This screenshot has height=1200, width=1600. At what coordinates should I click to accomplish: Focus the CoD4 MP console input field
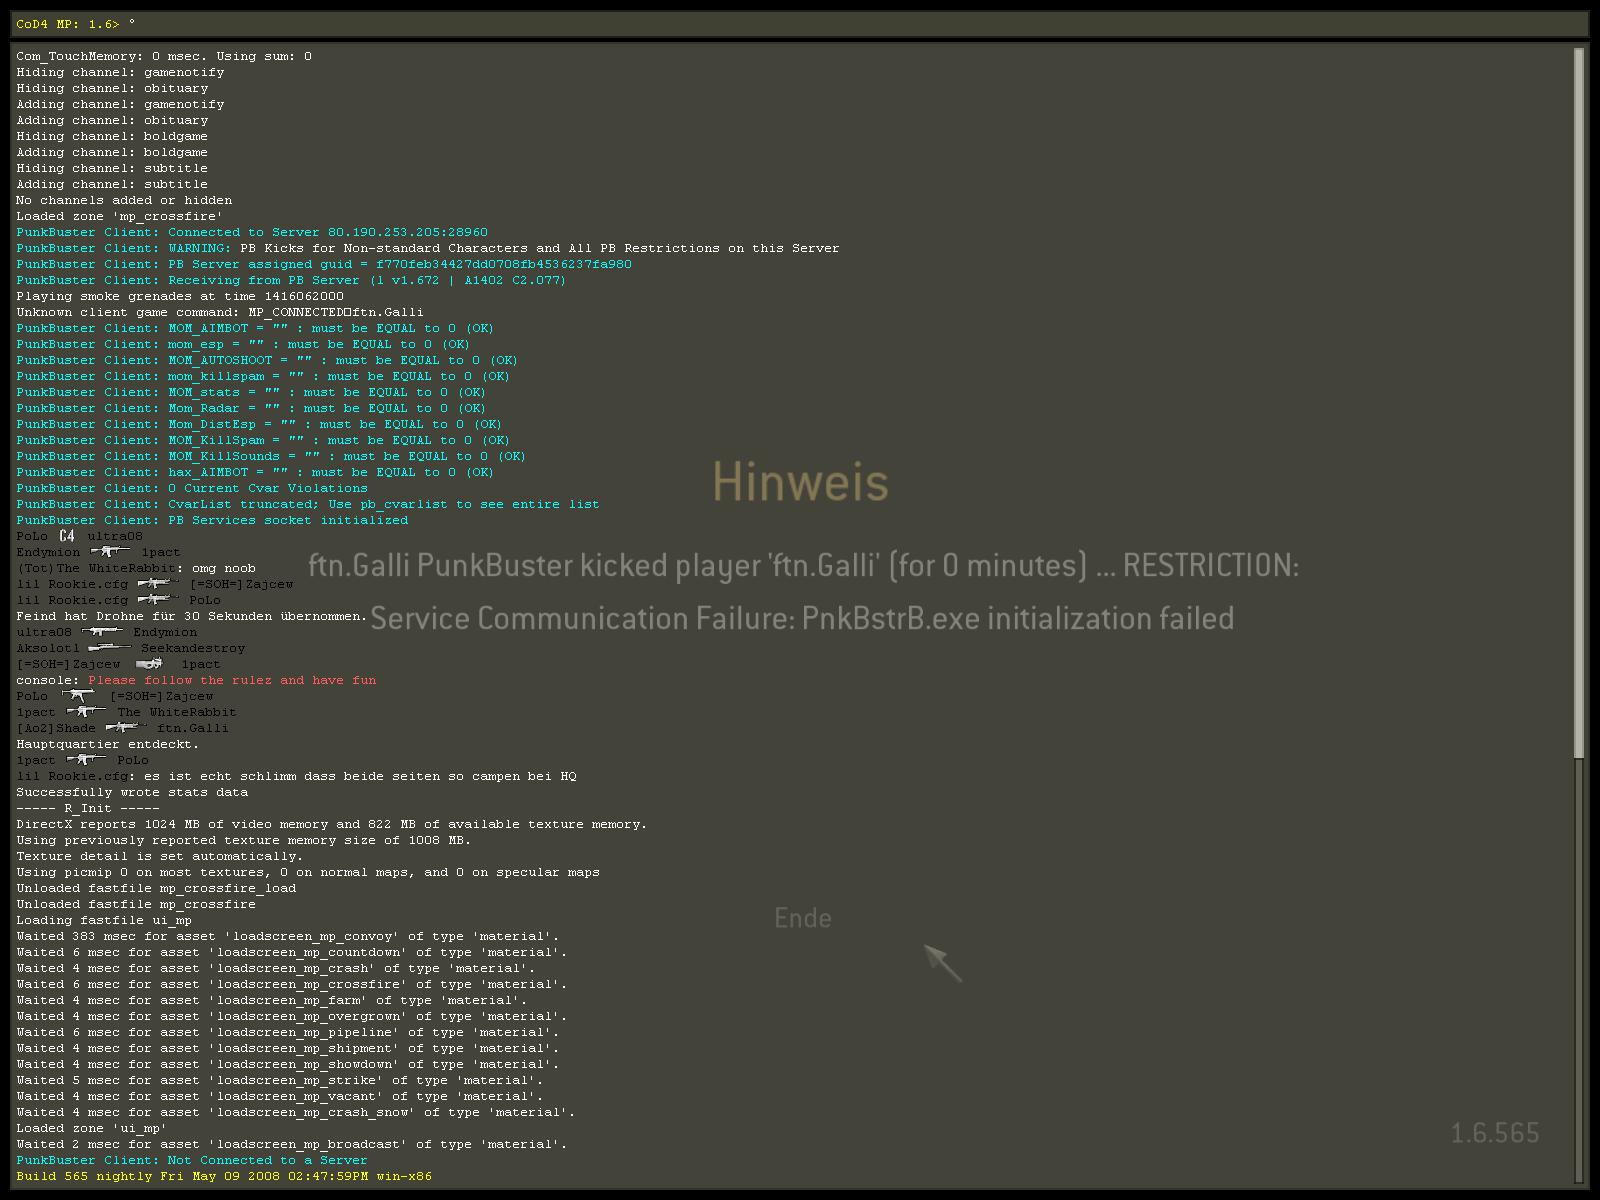pos(800,24)
